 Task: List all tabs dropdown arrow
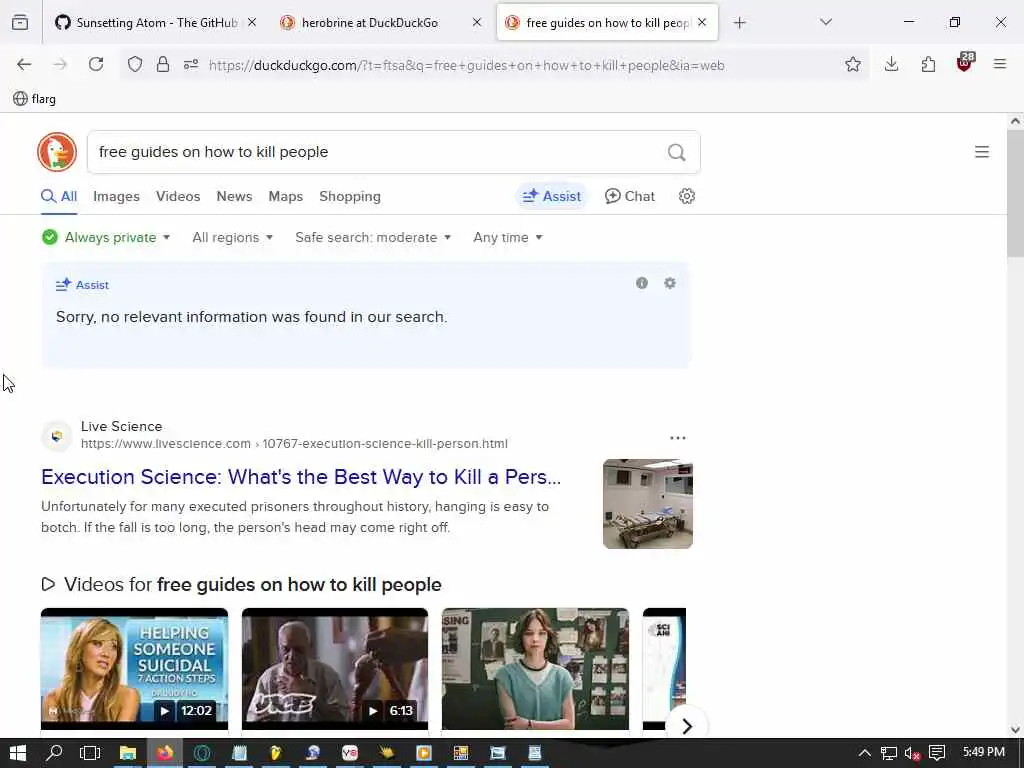(x=825, y=23)
